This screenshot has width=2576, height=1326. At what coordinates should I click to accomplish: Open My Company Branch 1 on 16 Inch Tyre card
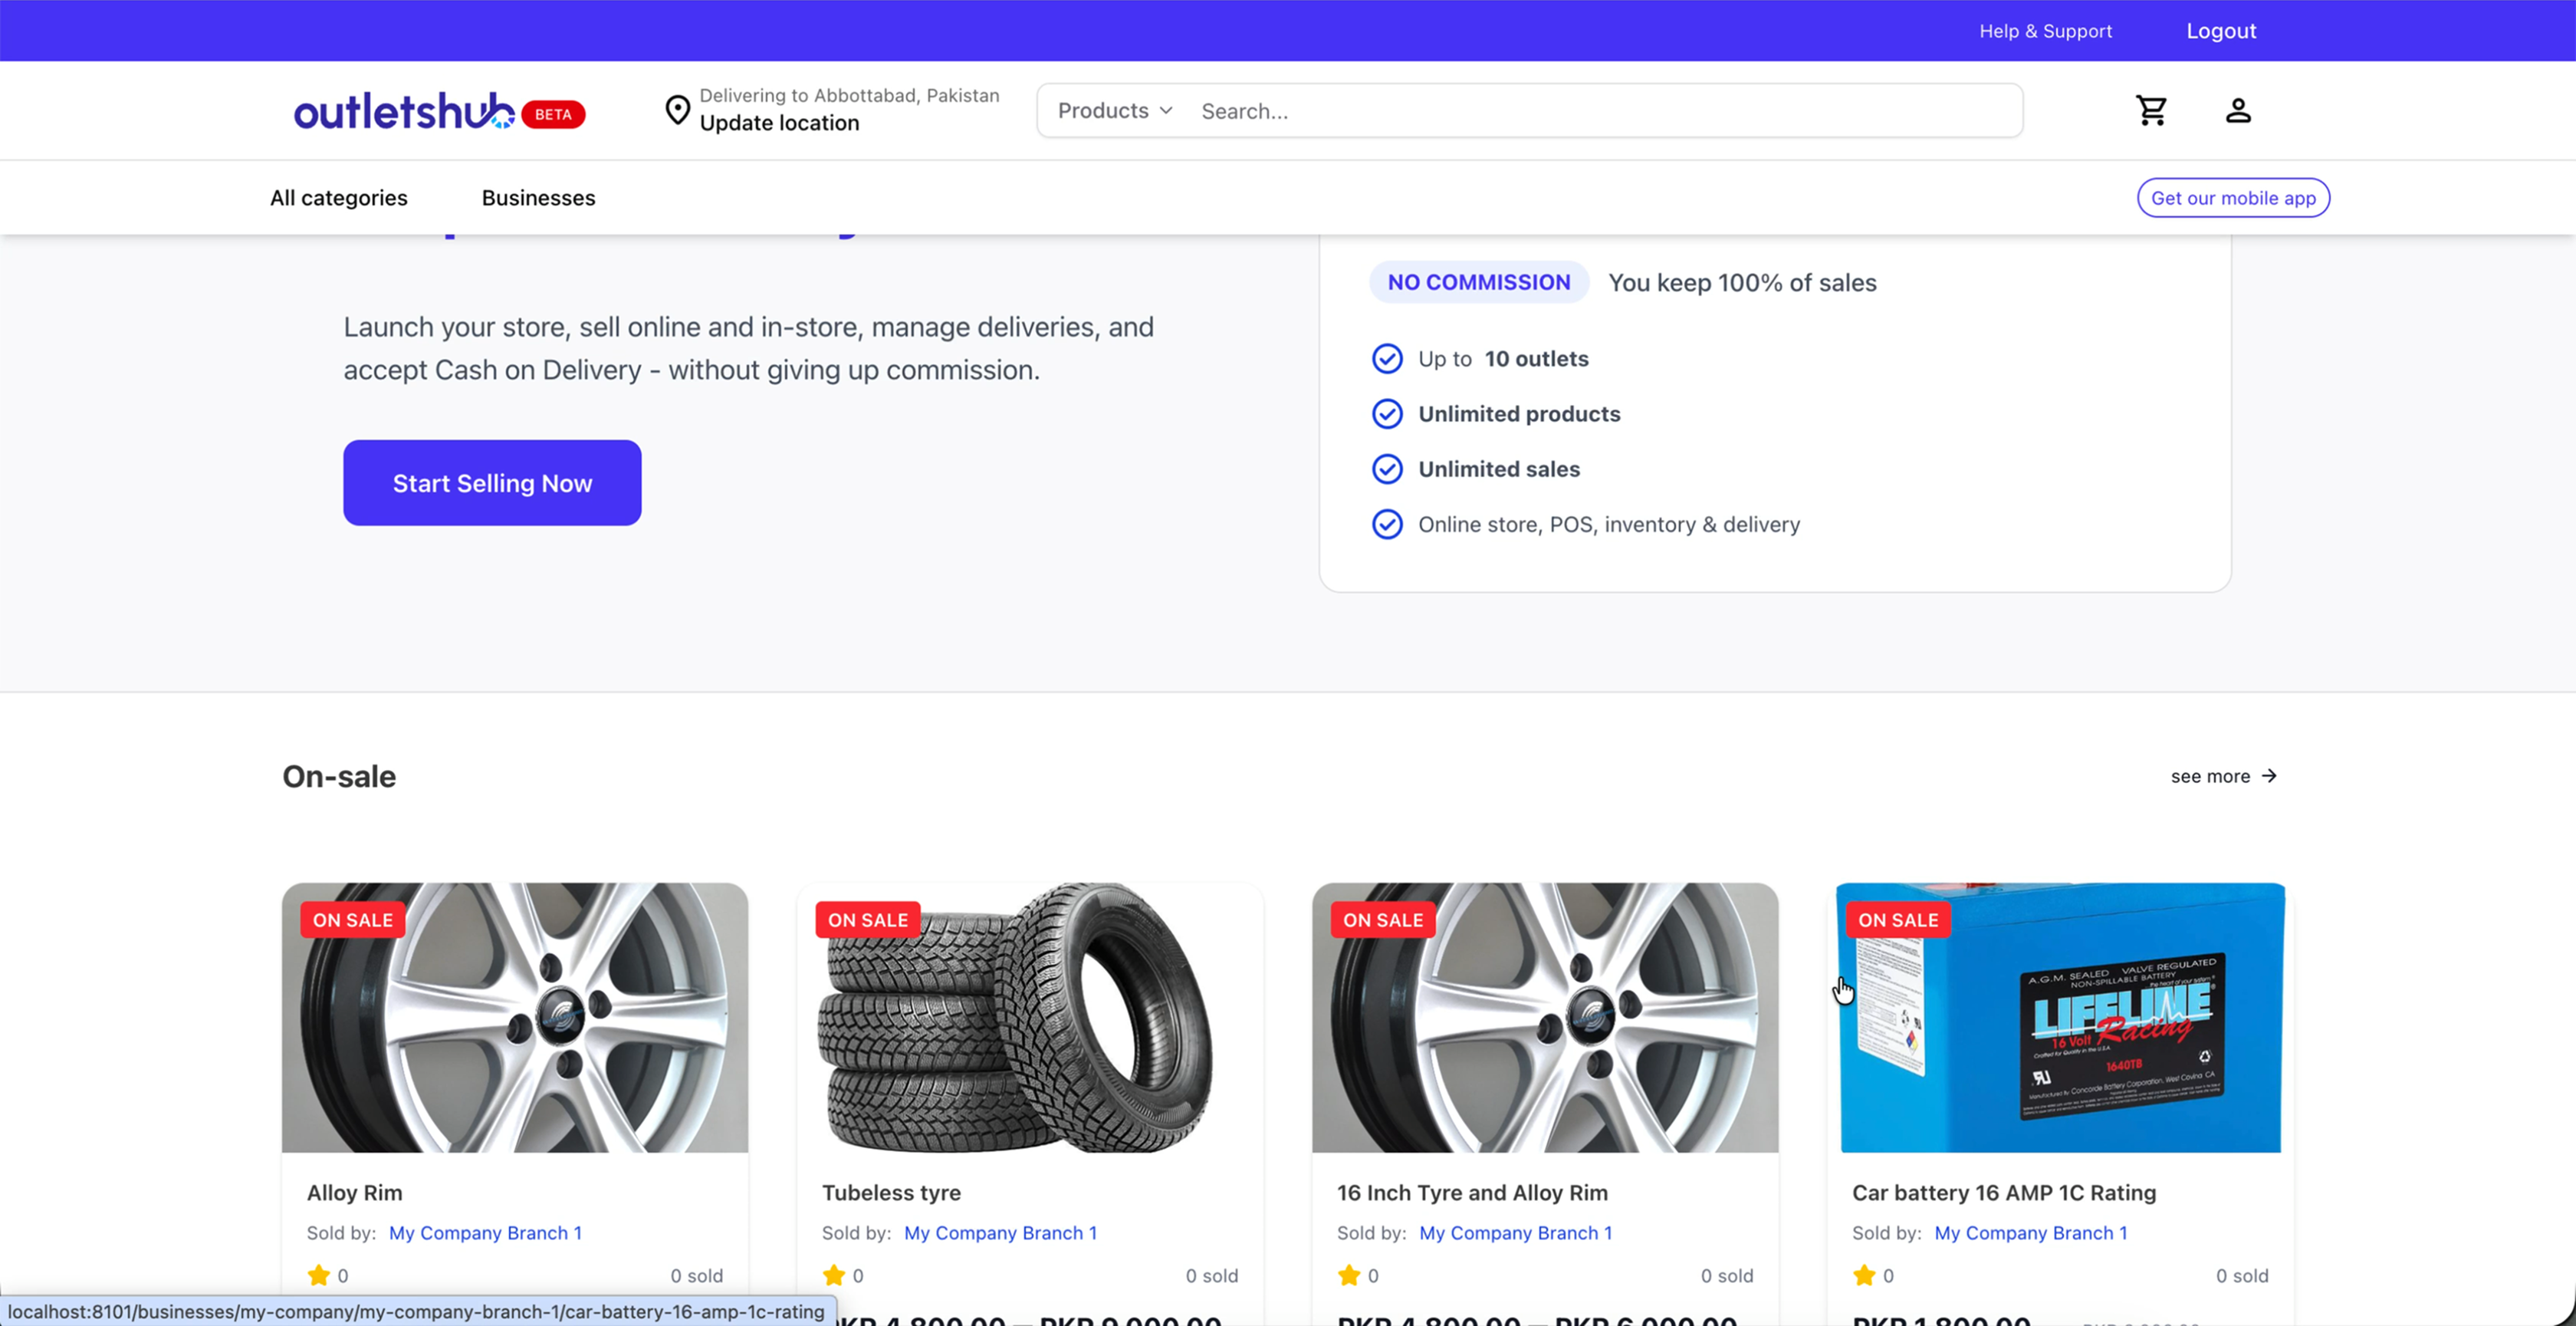click(x=1515, y=1233)
